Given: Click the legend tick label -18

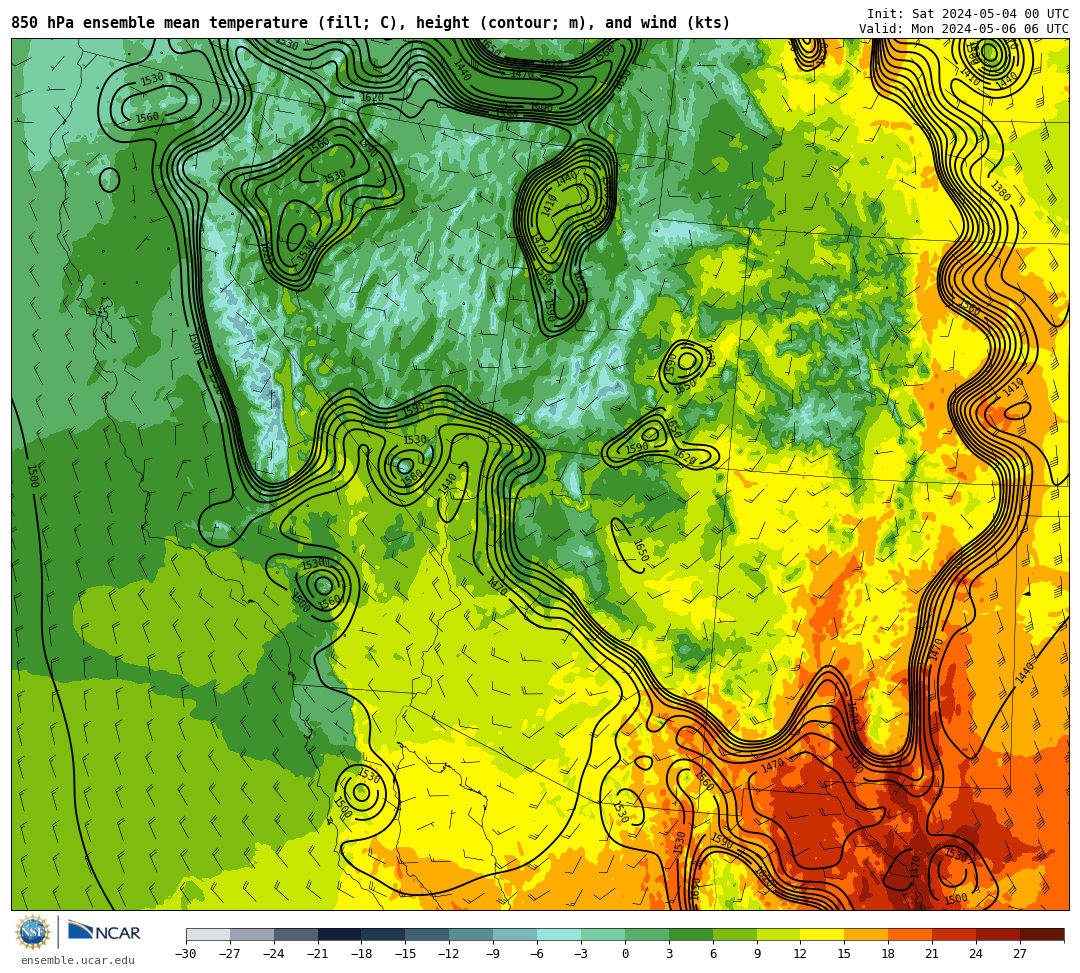Looking at the screenshot, I should (362, 954).
